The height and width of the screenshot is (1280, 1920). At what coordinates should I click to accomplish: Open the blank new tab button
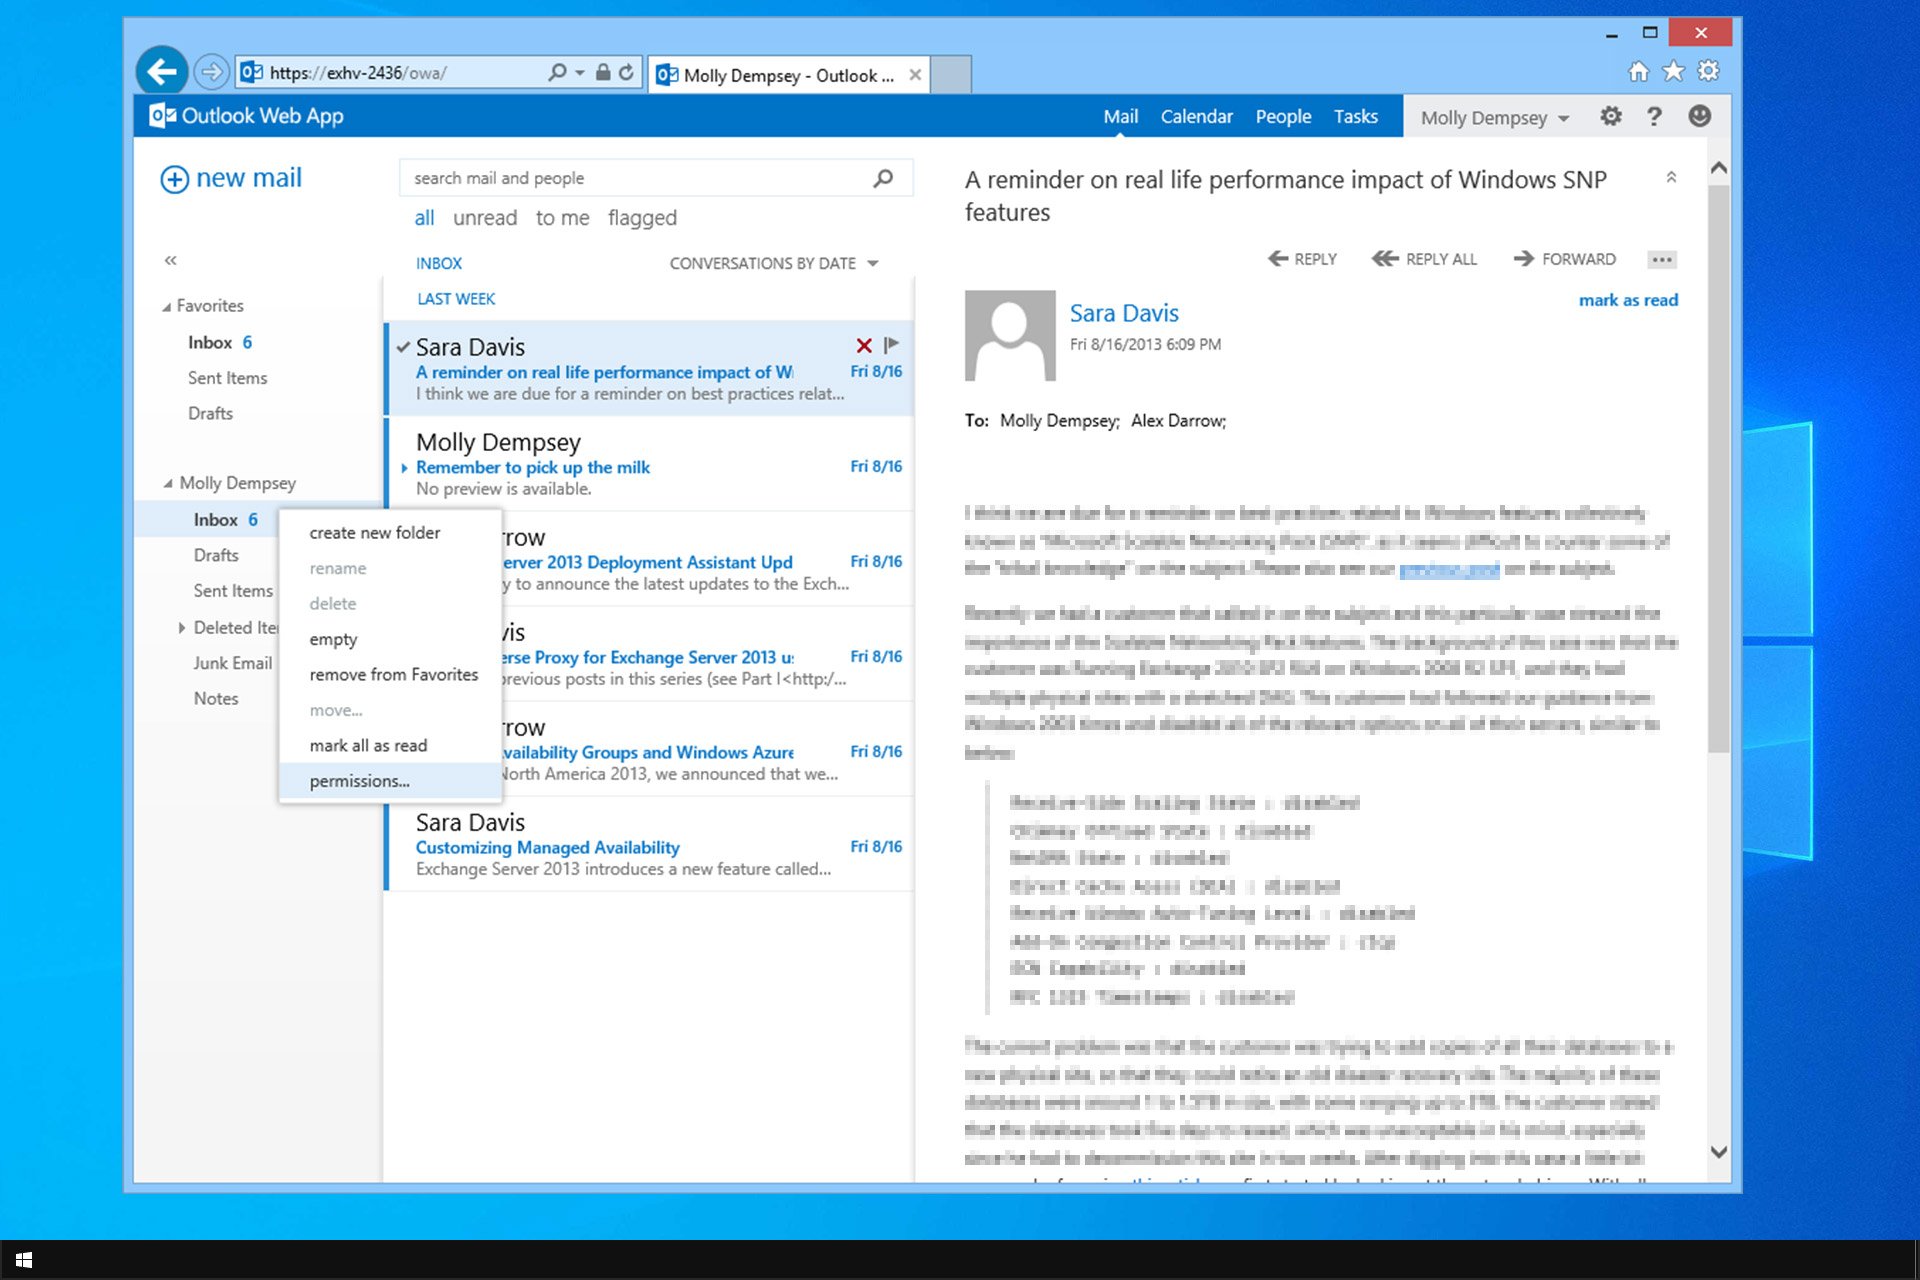951,75
